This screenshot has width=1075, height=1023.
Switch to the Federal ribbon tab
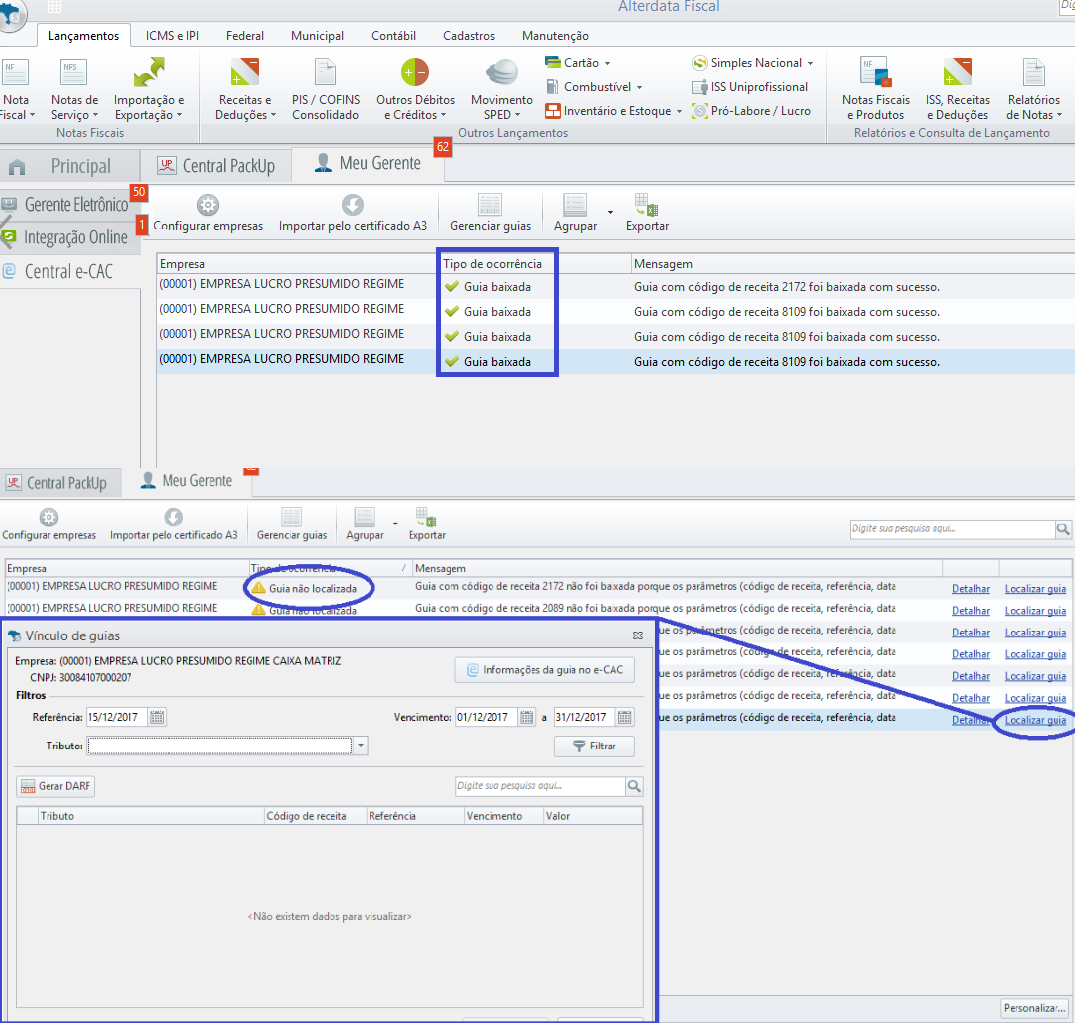(245, 36)
